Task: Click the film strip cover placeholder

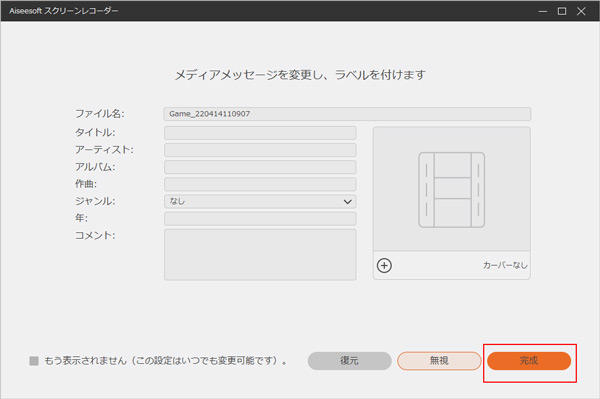Action: coord(452,190)
